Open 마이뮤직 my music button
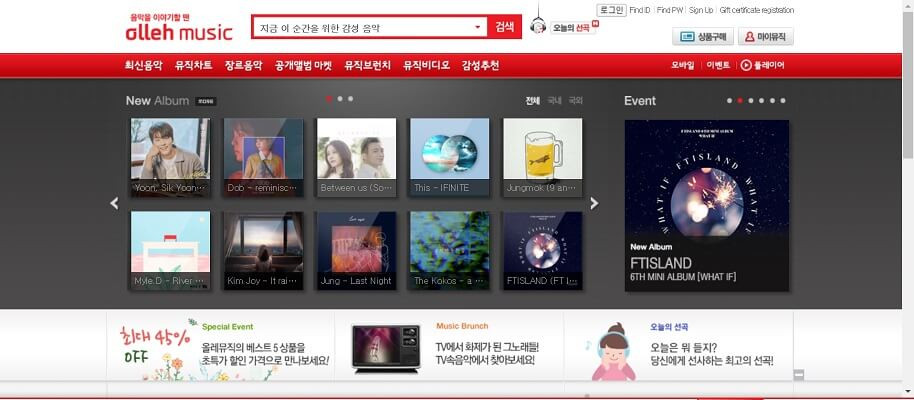The image size is (914, 400). pyautogui.click(x=765, y=37)
